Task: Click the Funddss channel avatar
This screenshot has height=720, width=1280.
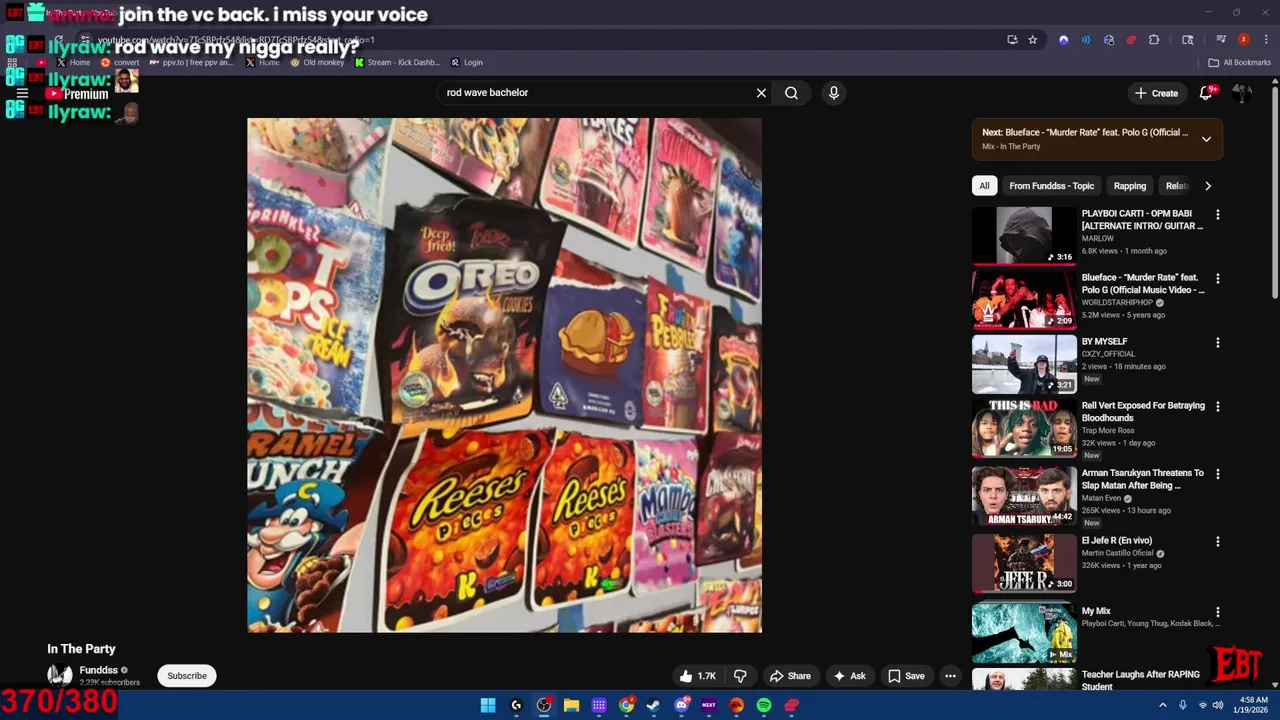Action: [60, 676]
